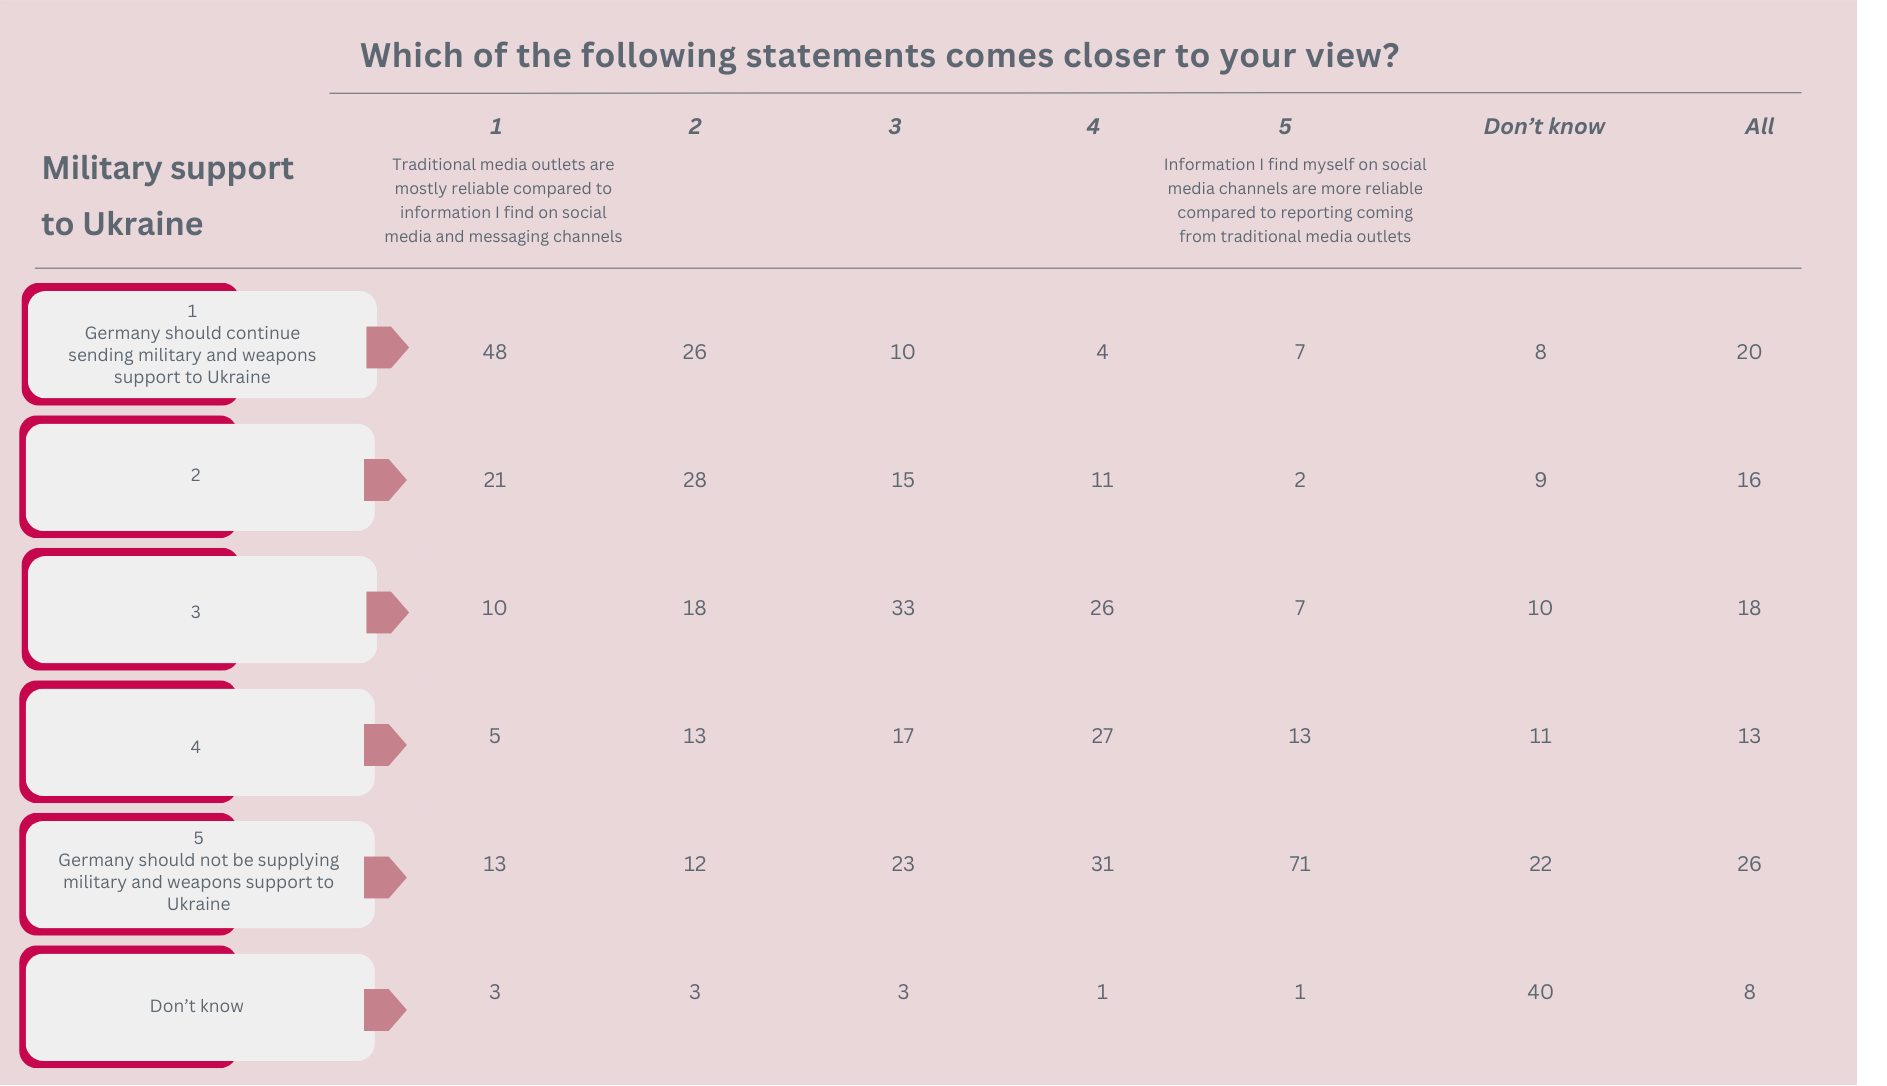Click the 'Which of the following statements' title
Viewport: 1887px width, 1086px height.
point(879,55)
